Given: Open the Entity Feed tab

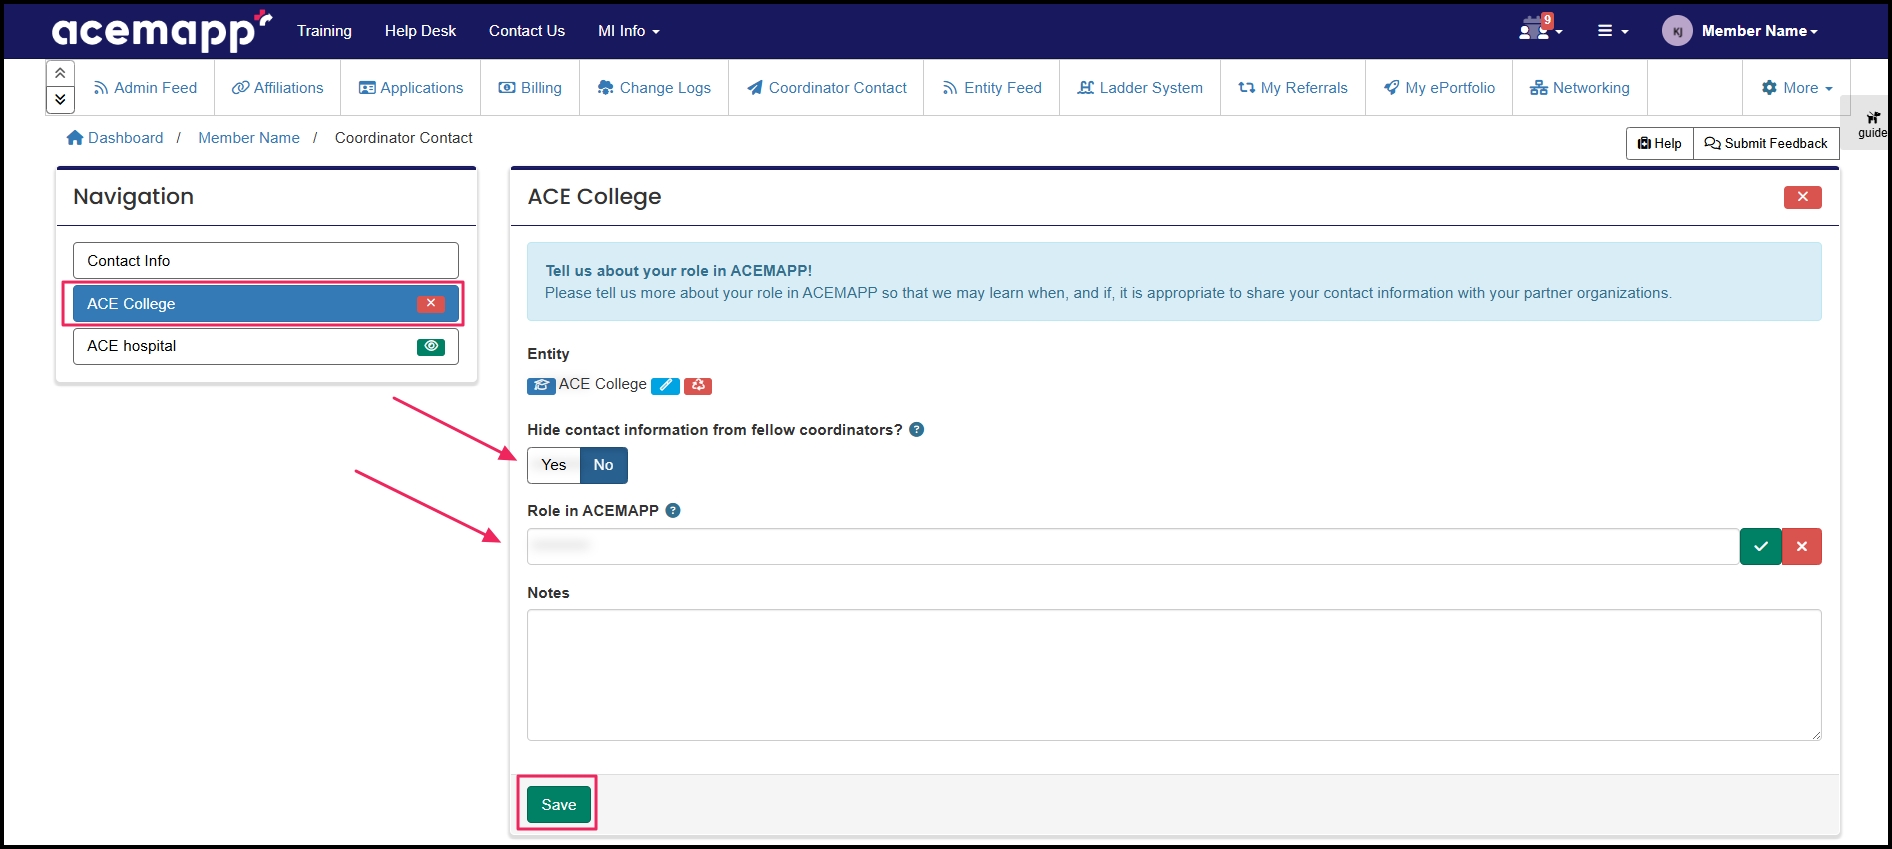Looking at the screenshot, I should tap(992, 88).
